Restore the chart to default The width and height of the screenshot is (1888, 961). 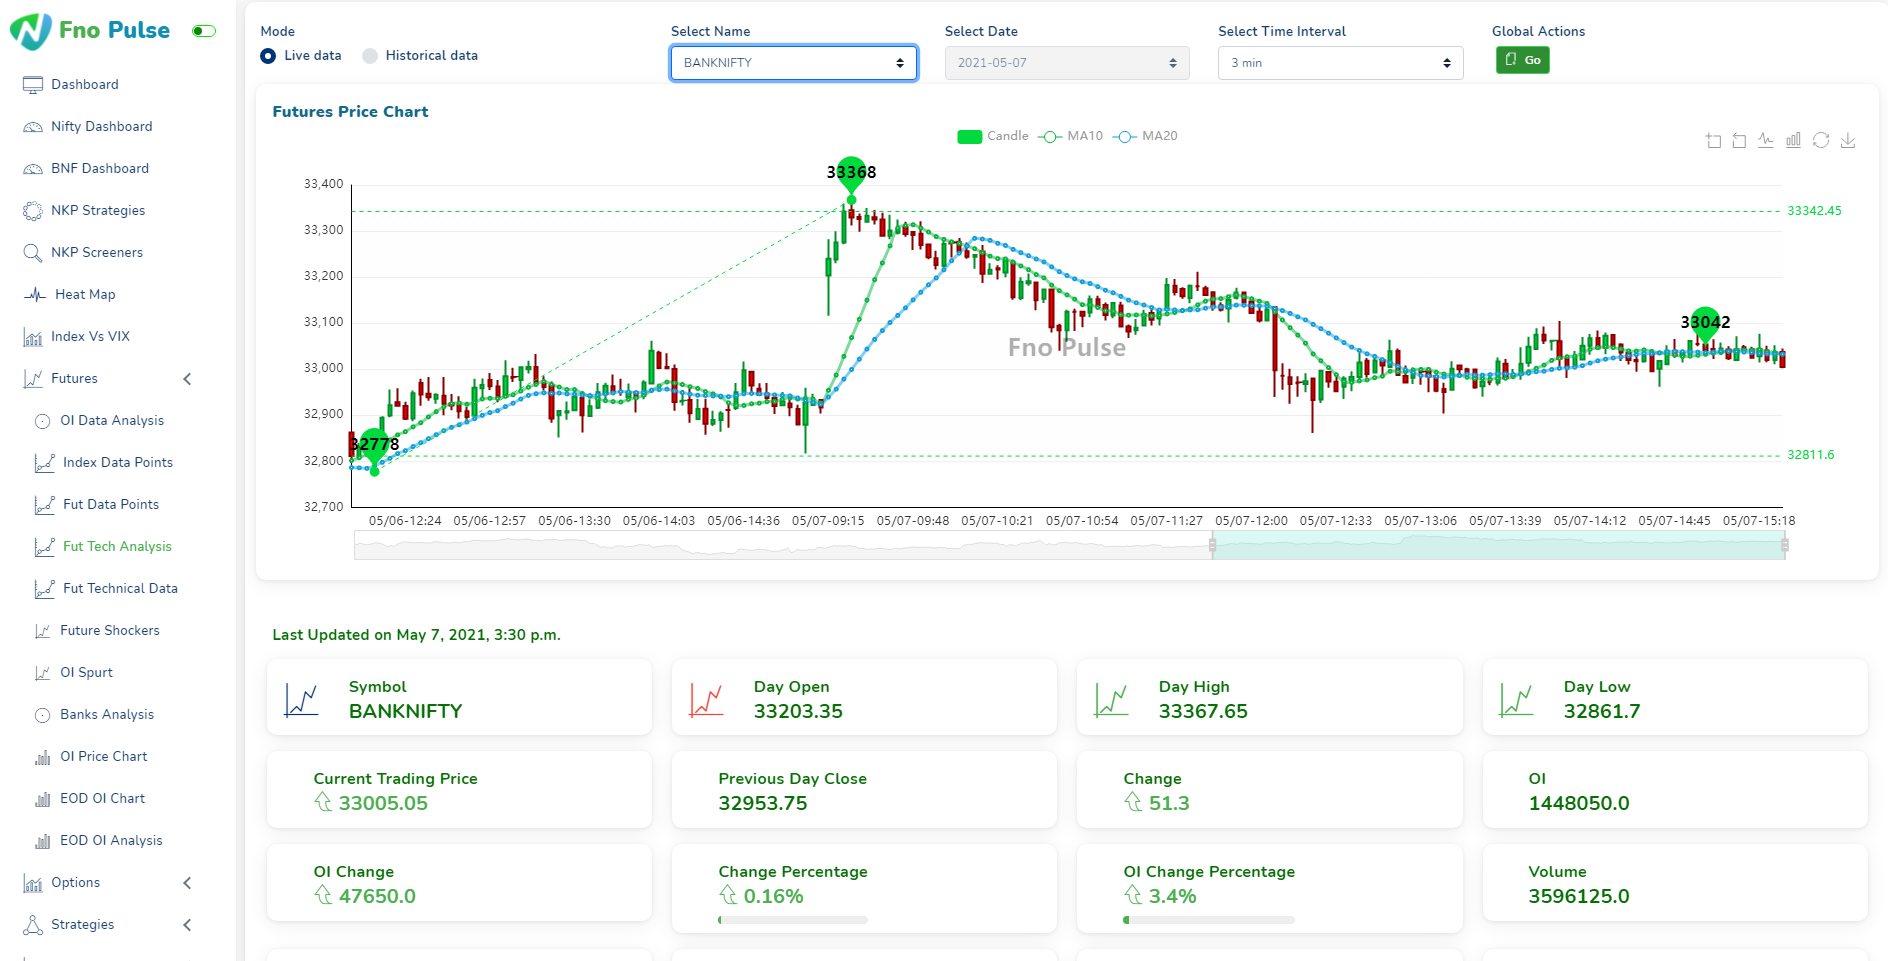click(1821, 141)
